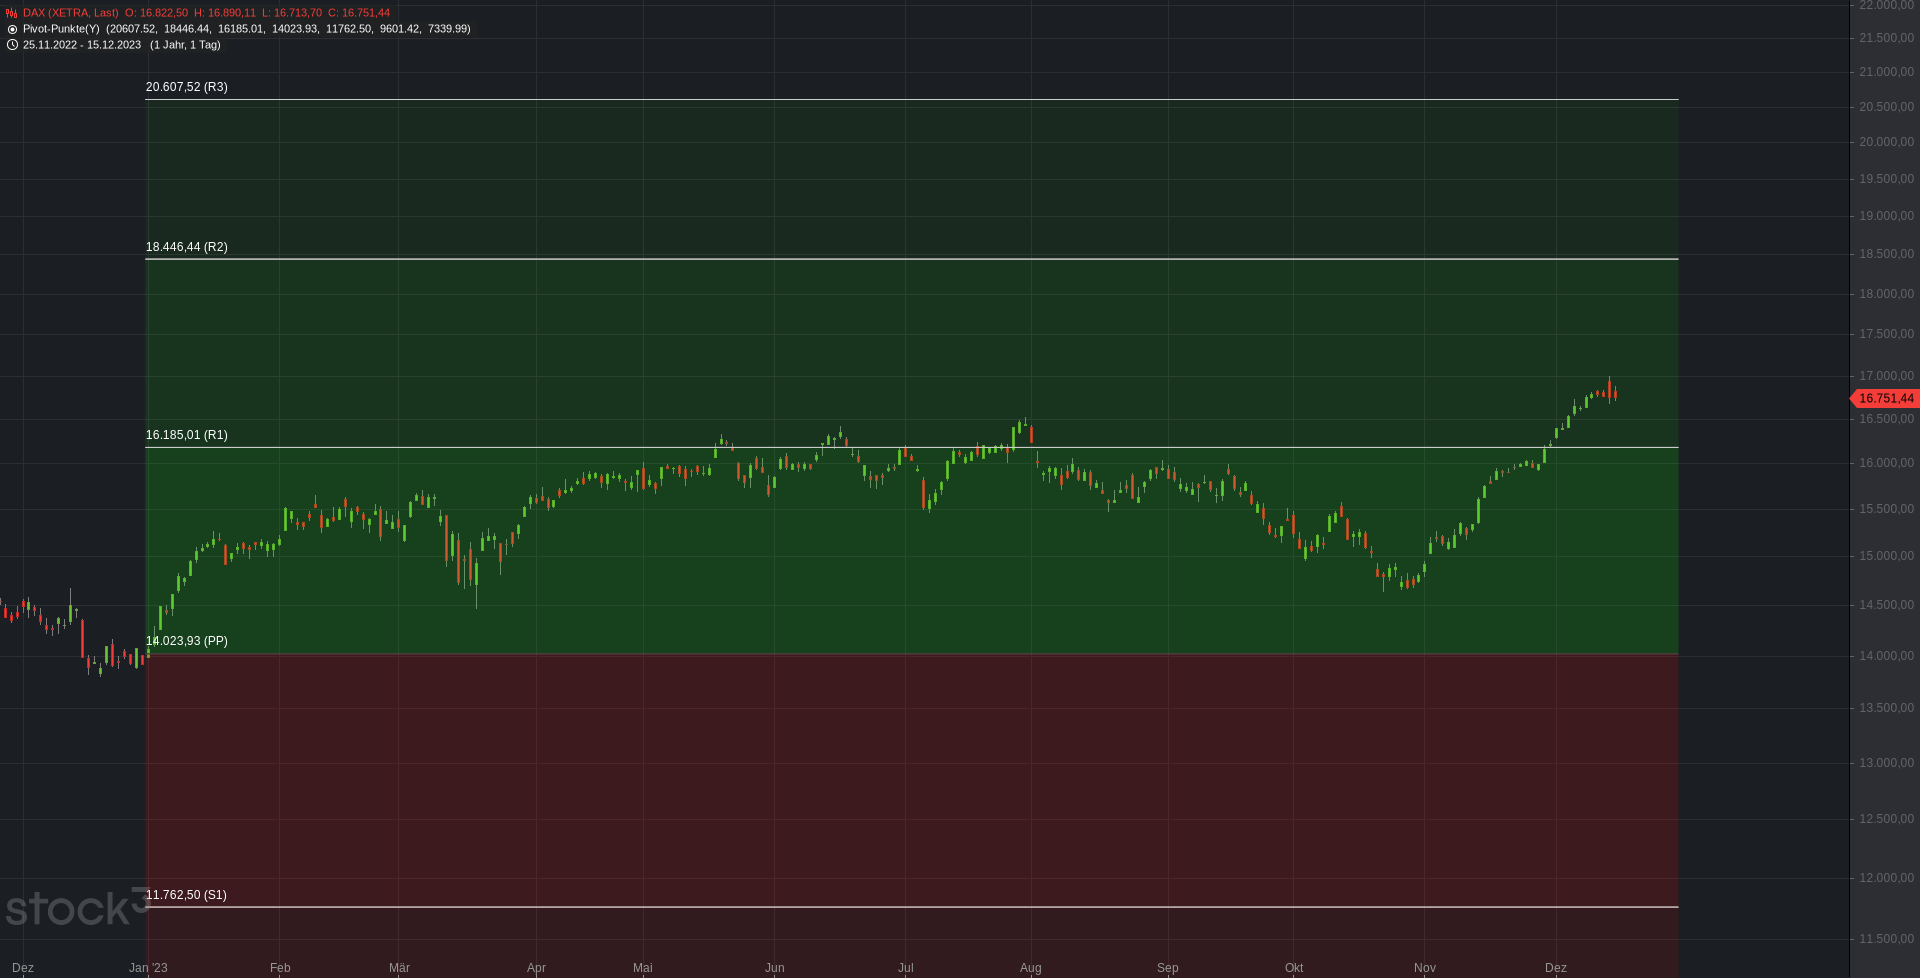Click the candlestick icon beside DAX title
1920x978 pixels.
click(x=12, y=13)
